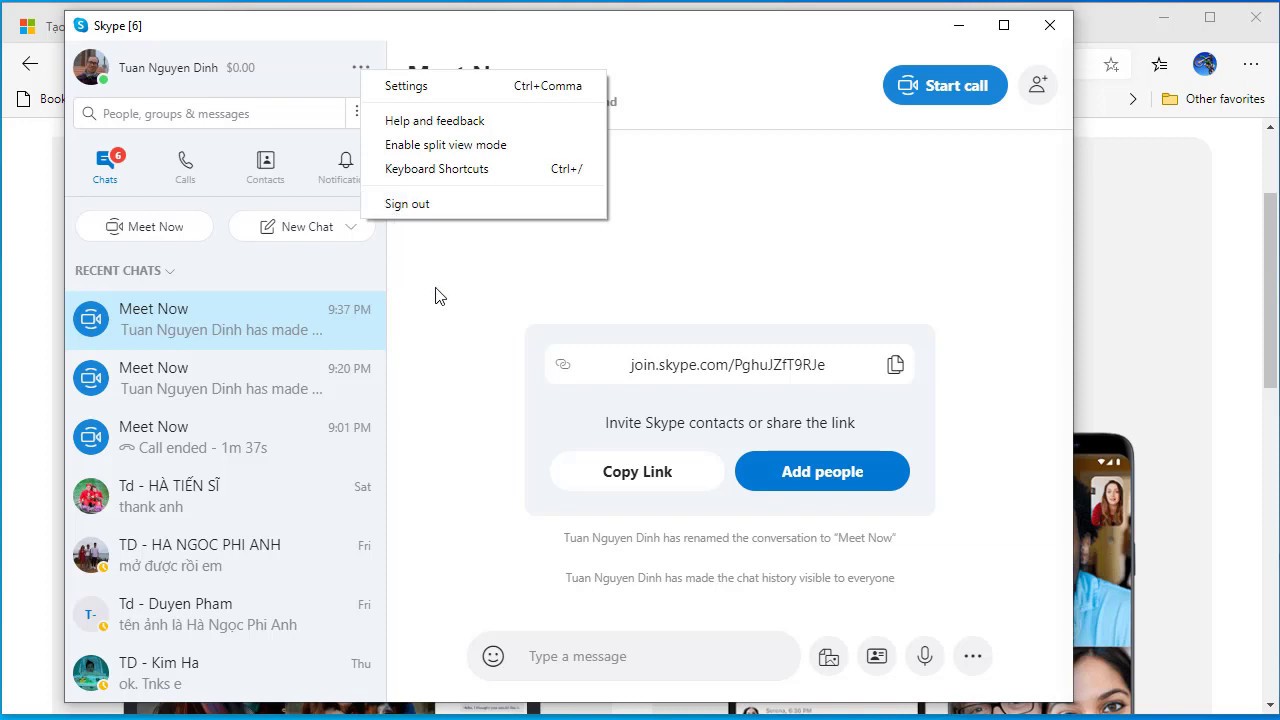Image resolution: width=1280 pixels, height=720 pixels.
Task: Open the browser settings ellipsis menu
Action: pos(1251,65)
